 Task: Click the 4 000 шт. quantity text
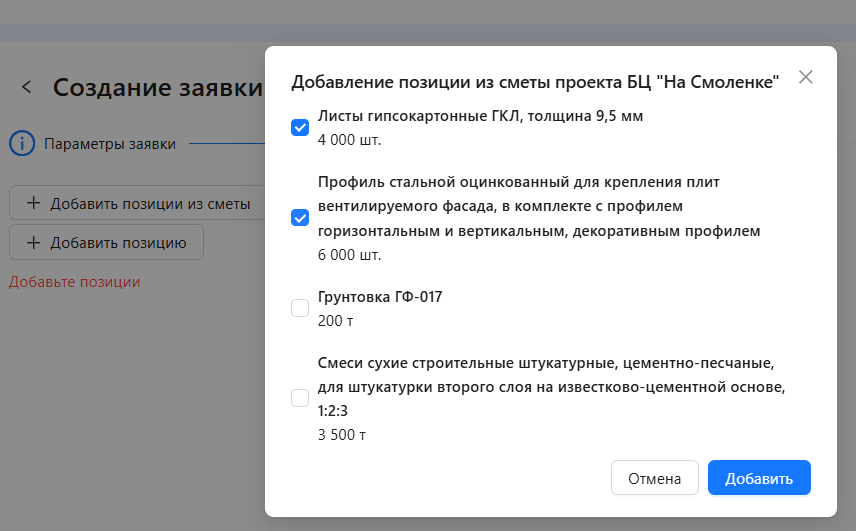[x=349, y=140]
